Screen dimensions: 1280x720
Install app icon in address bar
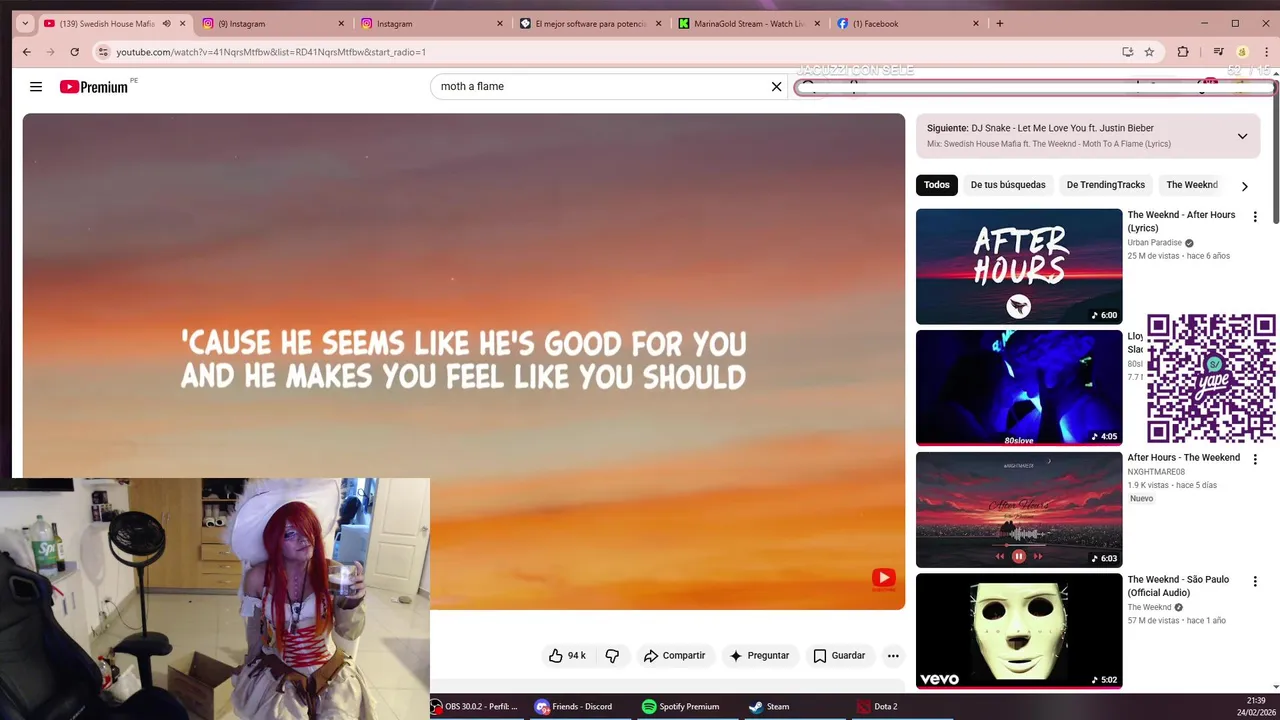(x=1127, y=52)
